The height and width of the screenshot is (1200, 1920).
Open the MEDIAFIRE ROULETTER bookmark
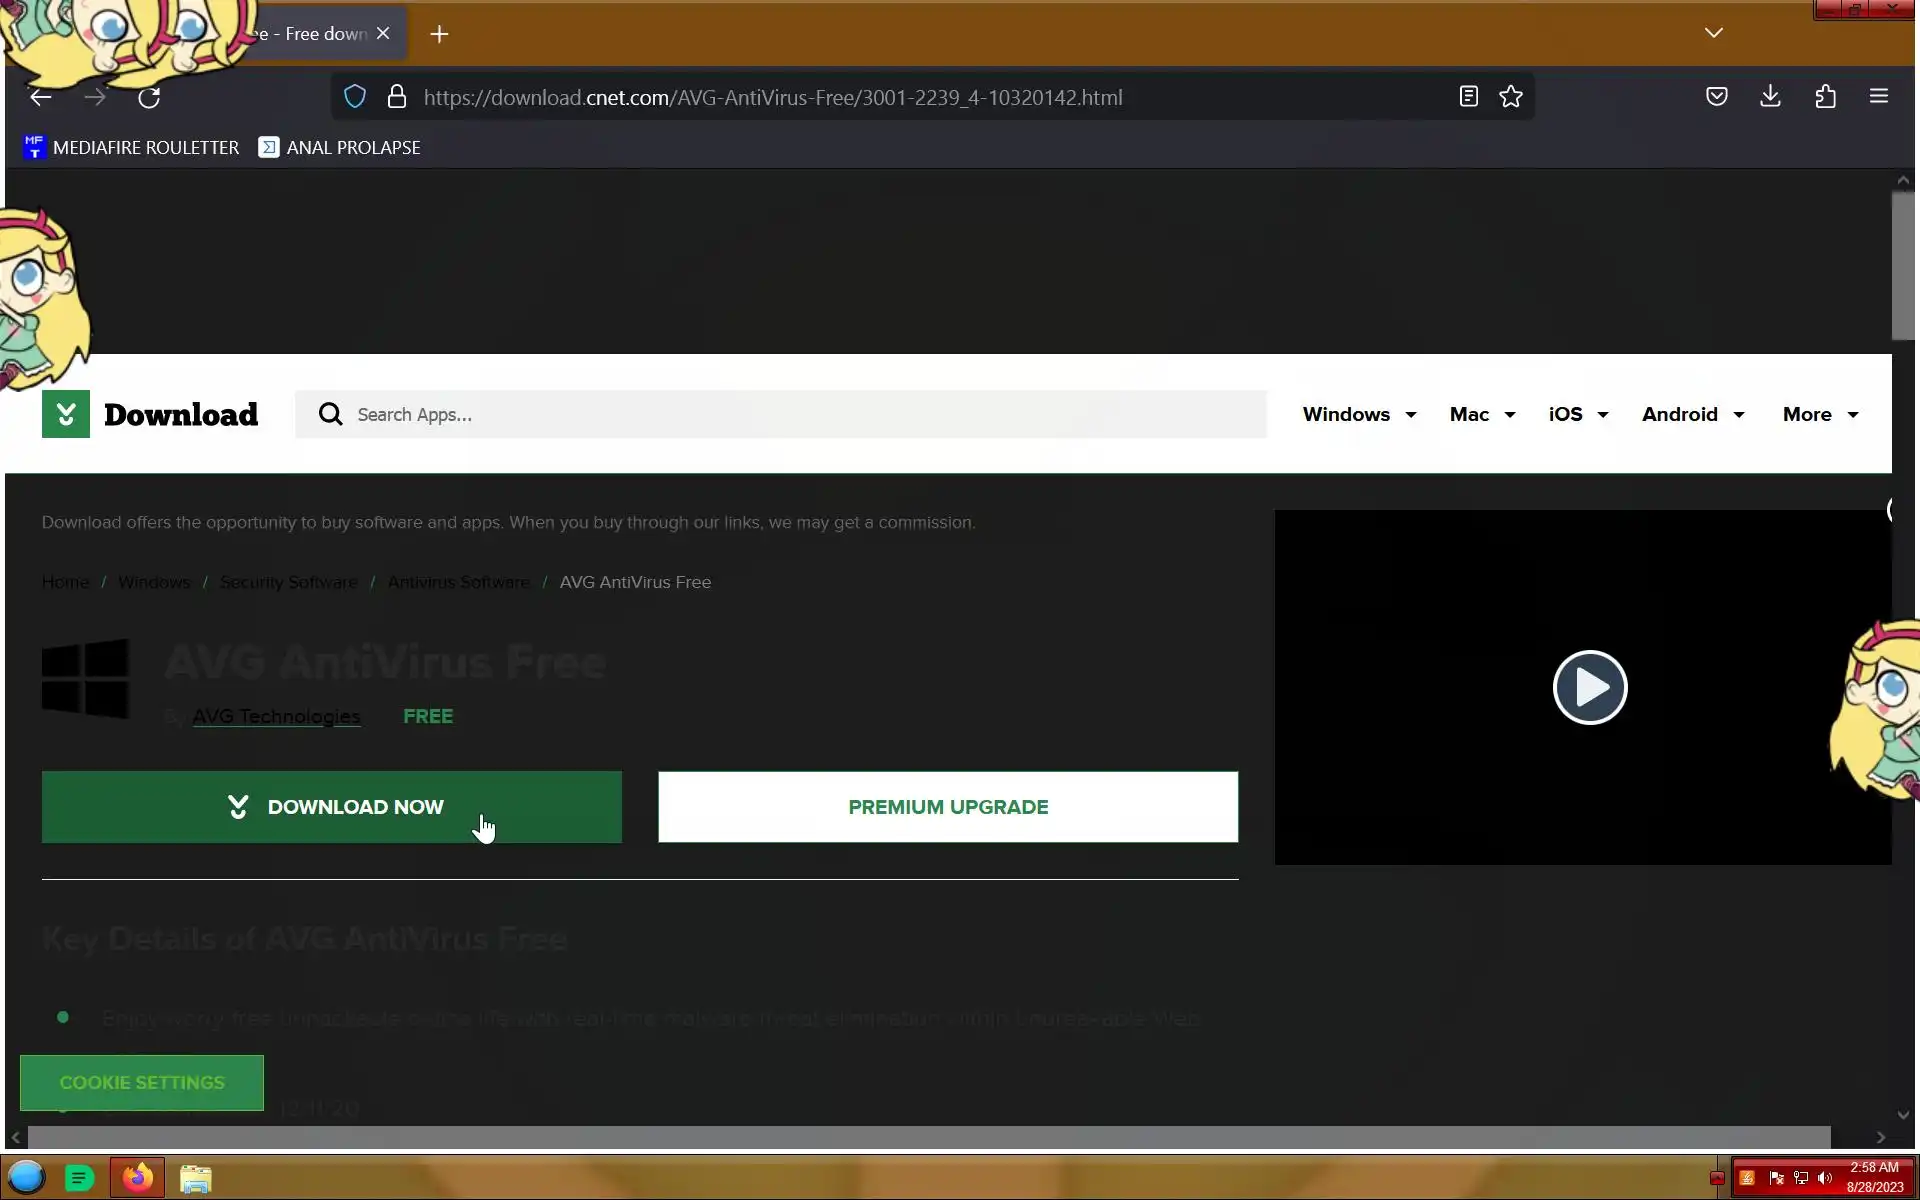tap(131, 148)
